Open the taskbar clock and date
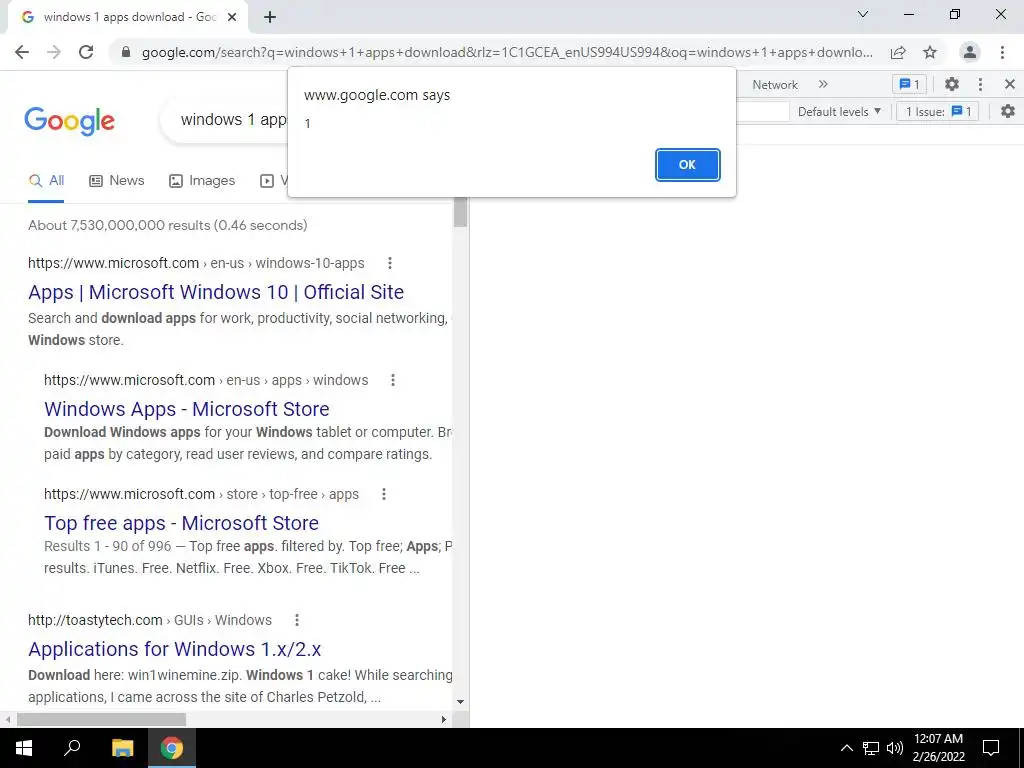The height and width of the screenshot is (768, 1024). coord(938,748)
